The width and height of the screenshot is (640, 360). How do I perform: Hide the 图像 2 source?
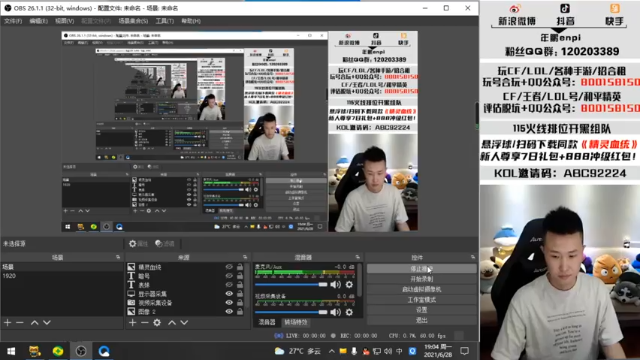coord(229,312)
